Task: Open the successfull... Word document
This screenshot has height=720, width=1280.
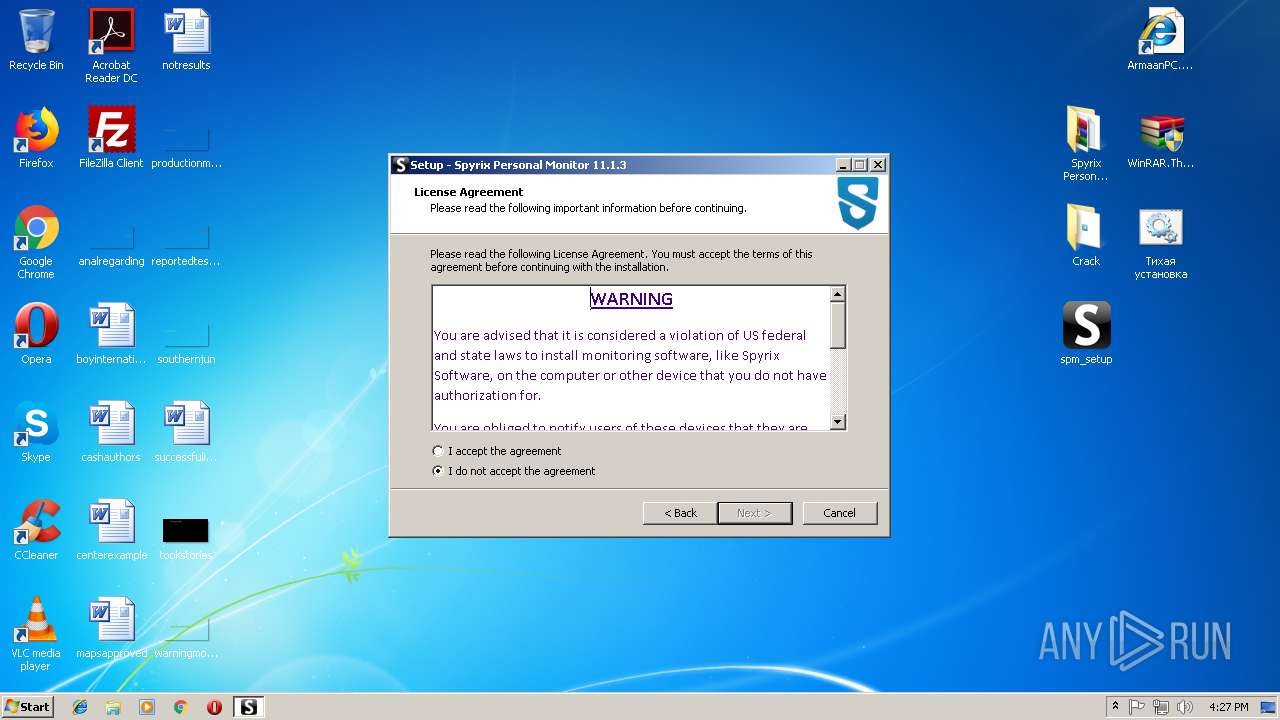Action: [186, 433]
